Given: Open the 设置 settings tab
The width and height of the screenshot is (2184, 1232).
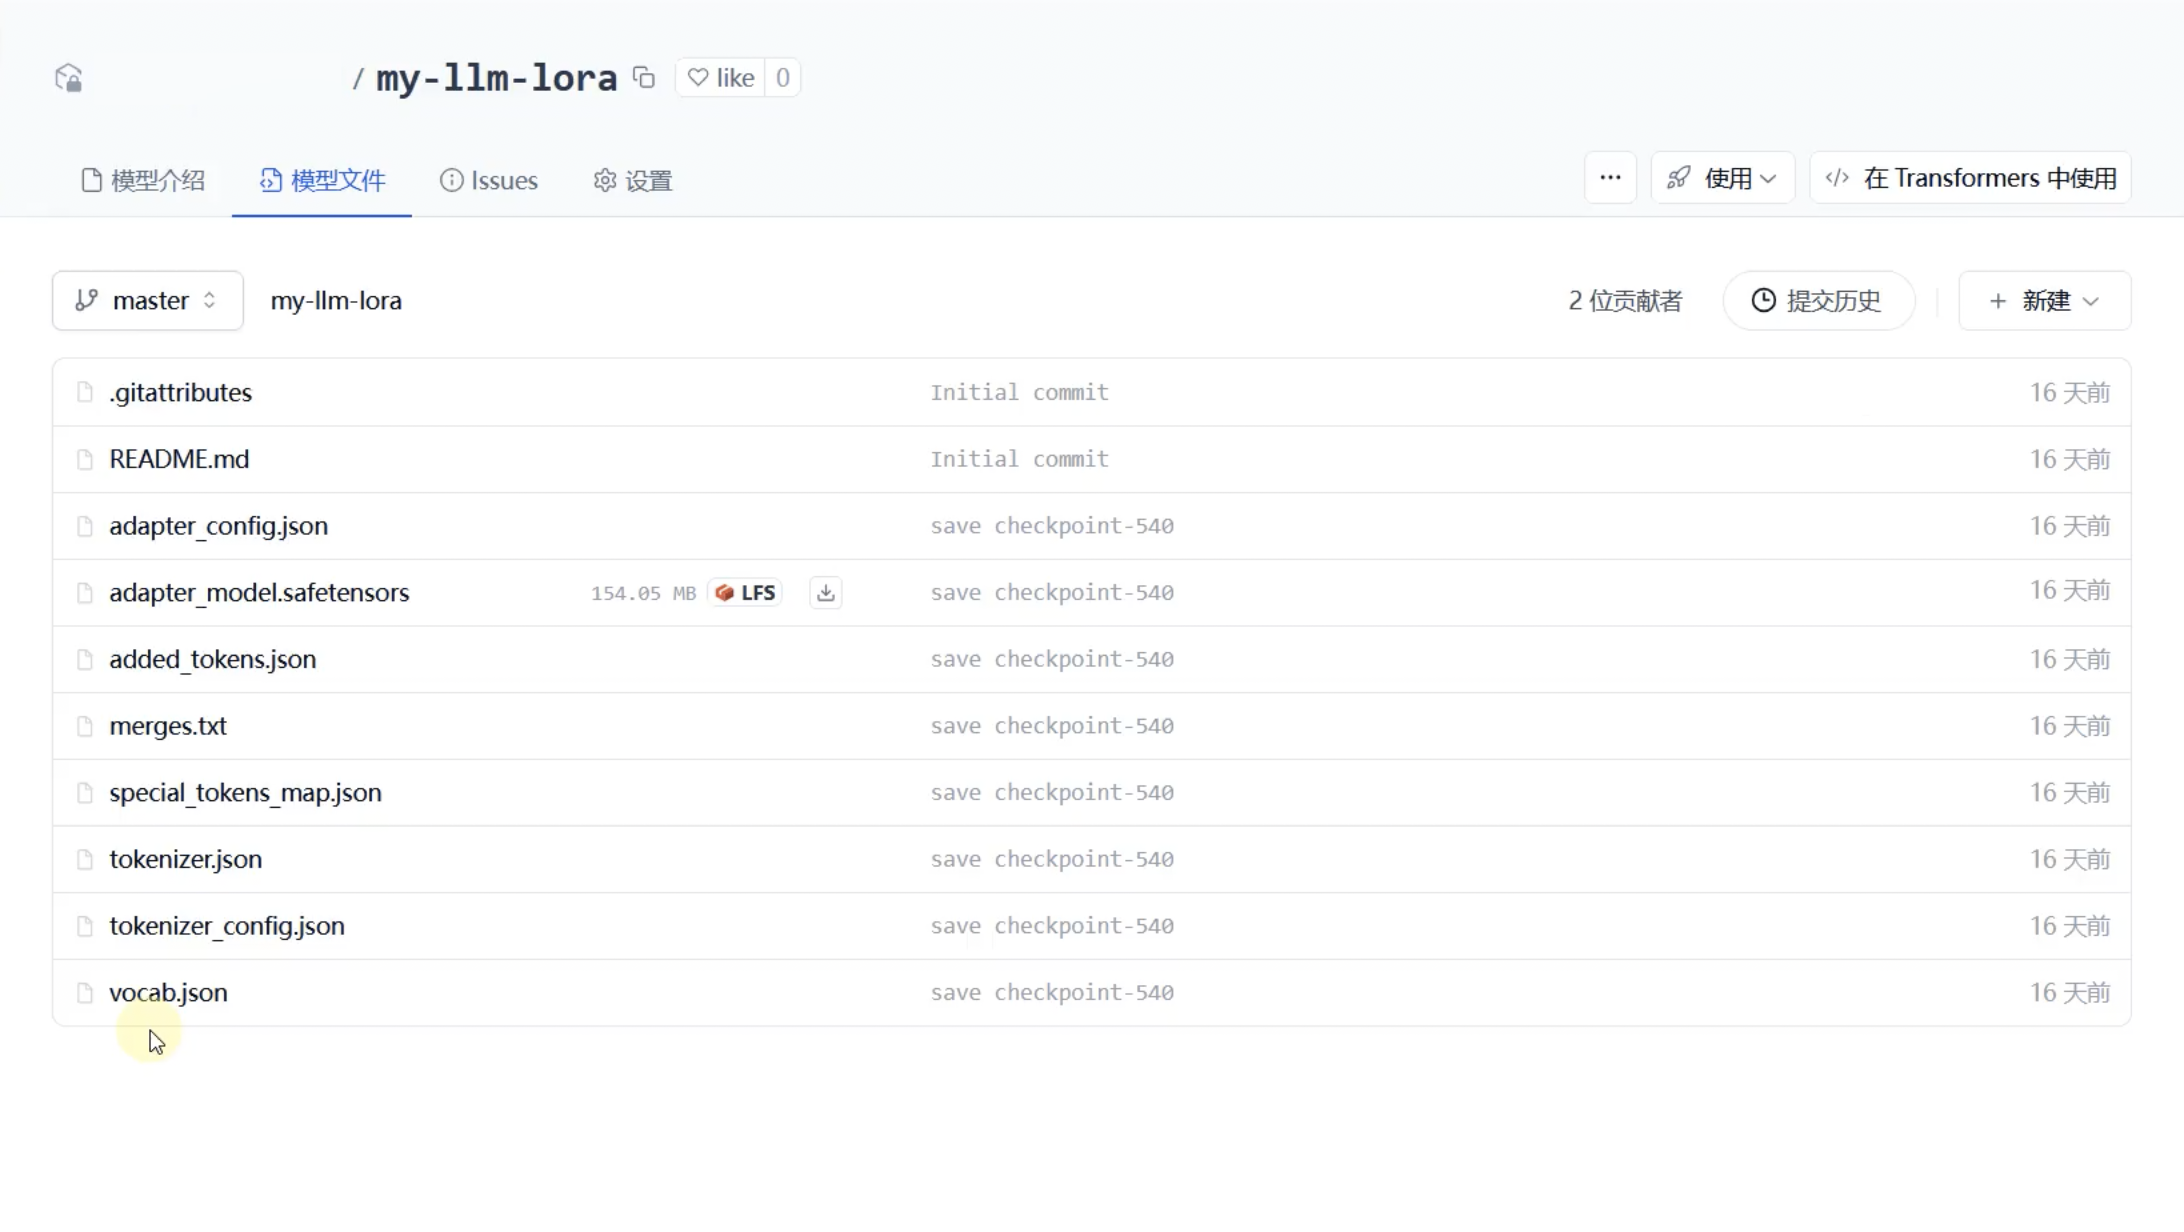Looking at the screenshot, I should [633, 181].
